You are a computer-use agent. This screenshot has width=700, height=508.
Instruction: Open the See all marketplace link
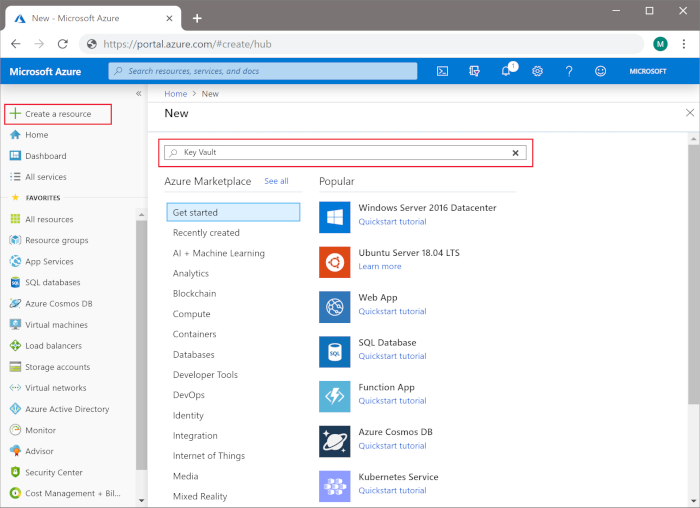point(276,181)
